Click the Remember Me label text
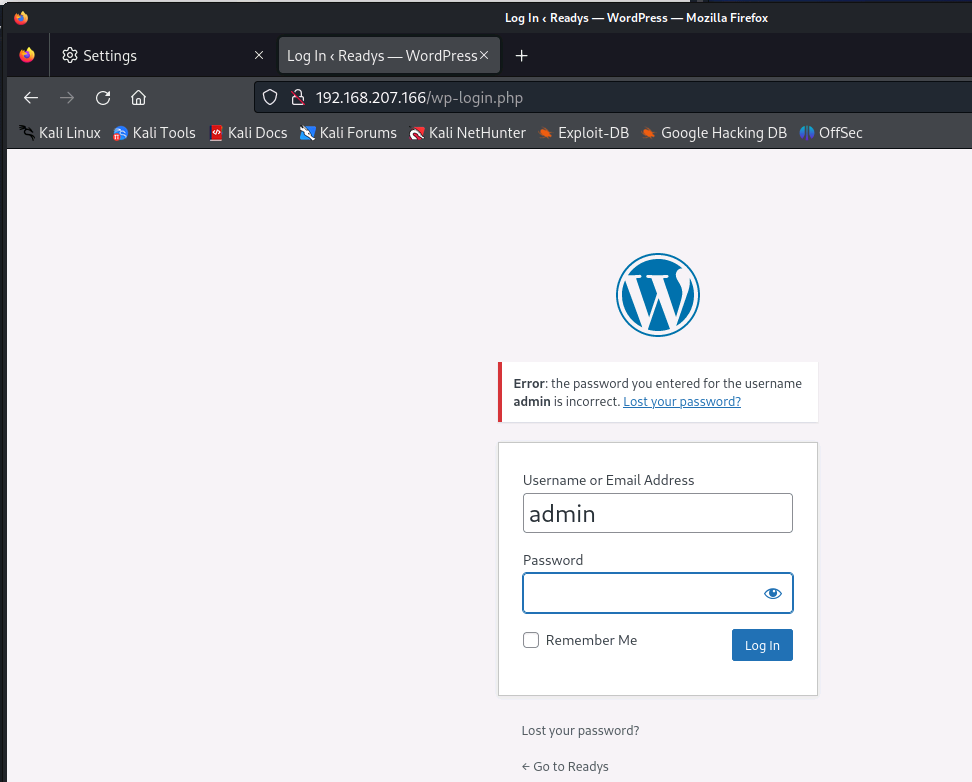 point(591,640)
